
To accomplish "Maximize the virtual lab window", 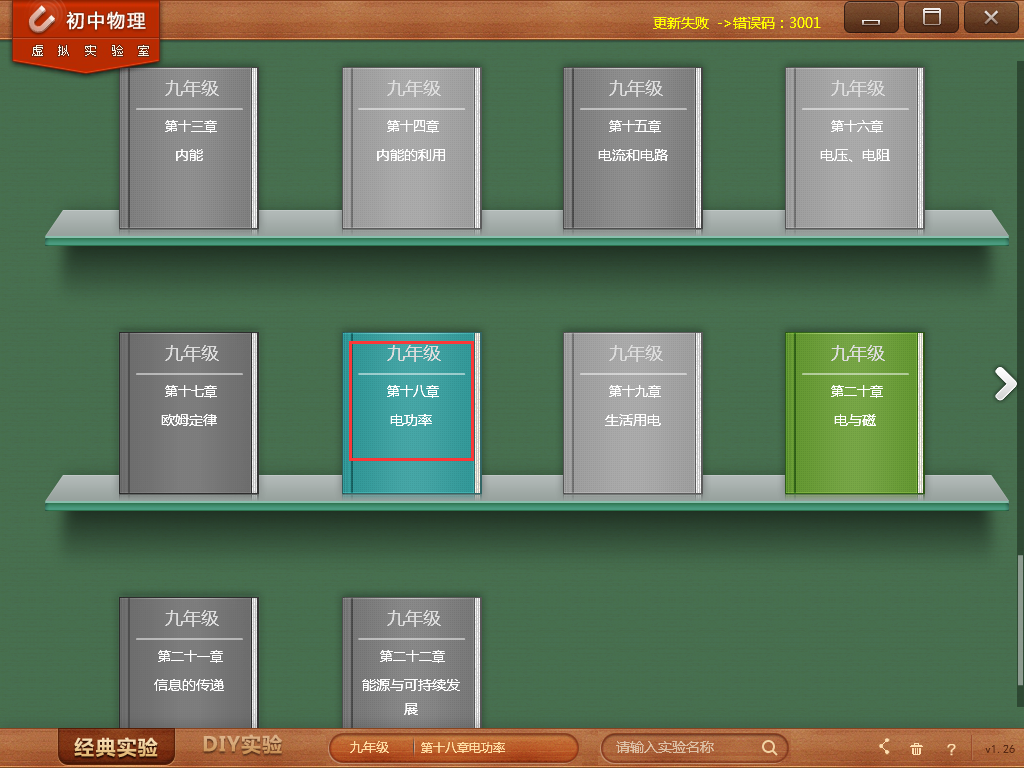I will pos(931,17).
